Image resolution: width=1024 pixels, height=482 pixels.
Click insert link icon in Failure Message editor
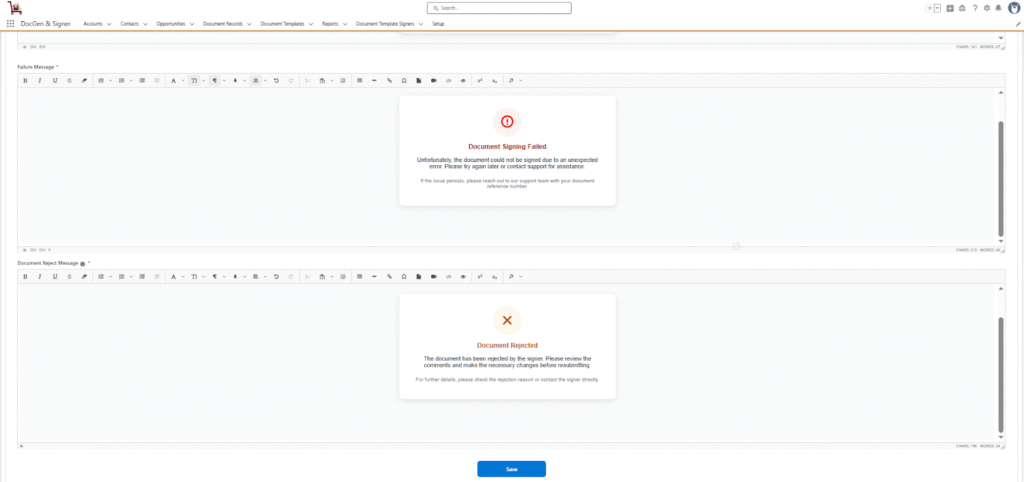coord(389,80)
